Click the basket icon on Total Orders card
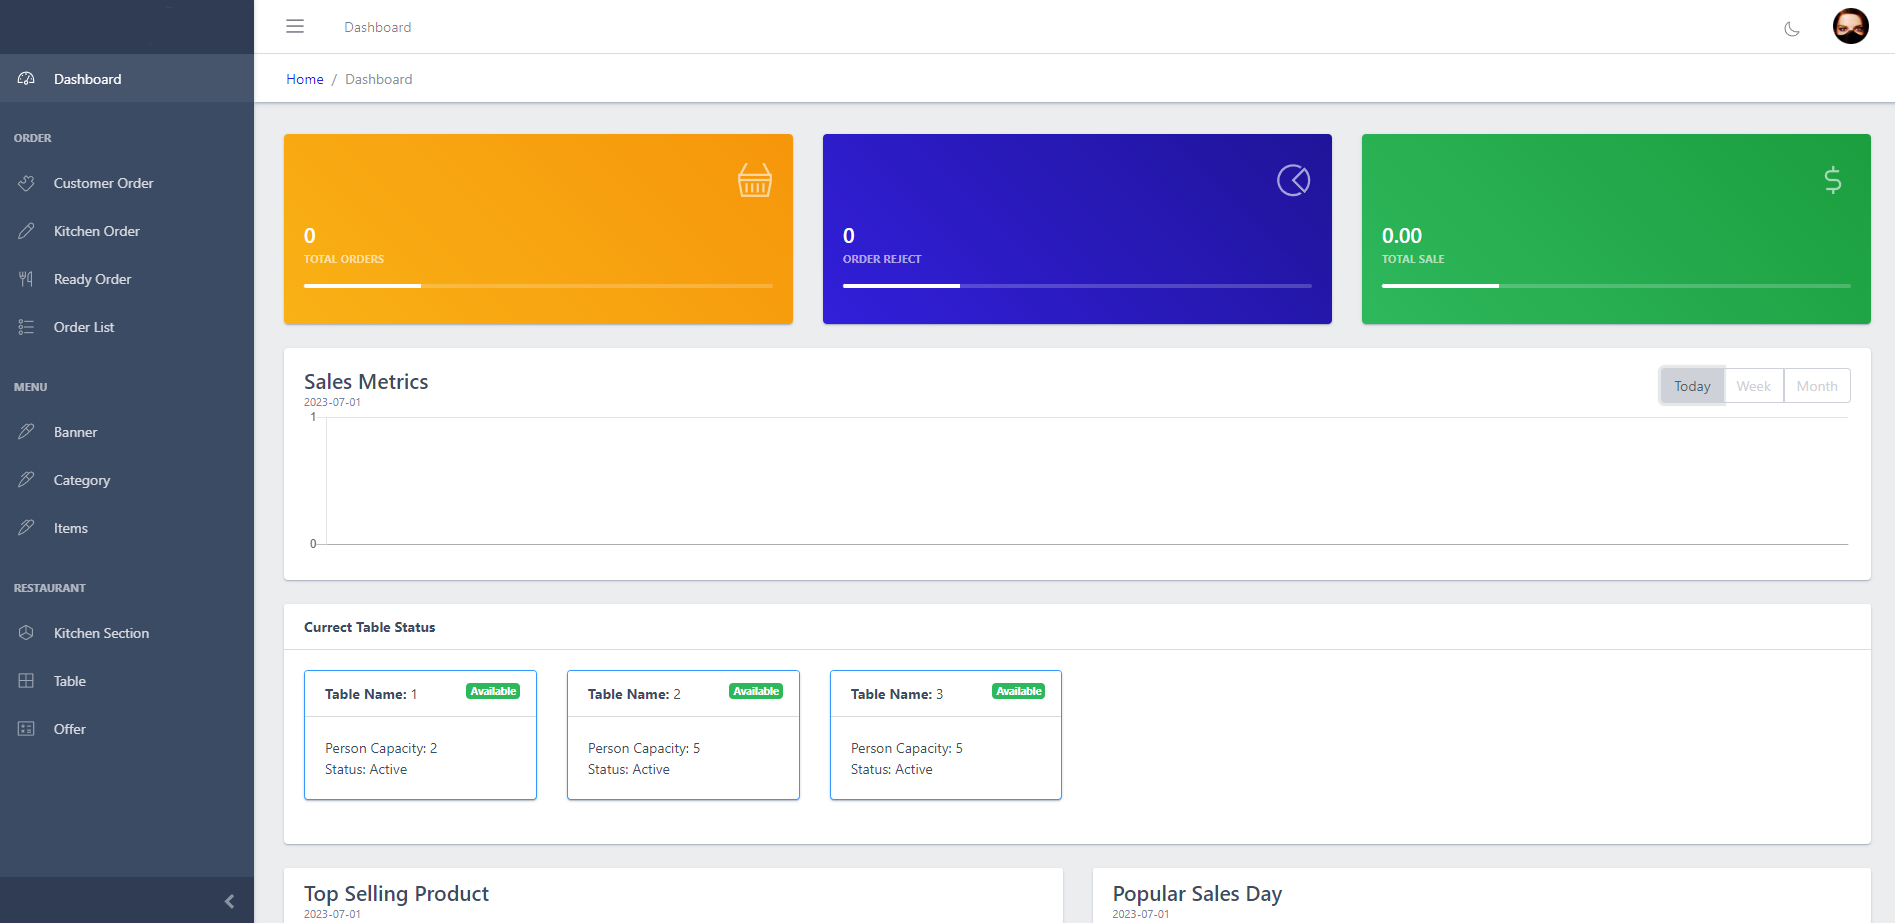 click(x=755, y=180)
